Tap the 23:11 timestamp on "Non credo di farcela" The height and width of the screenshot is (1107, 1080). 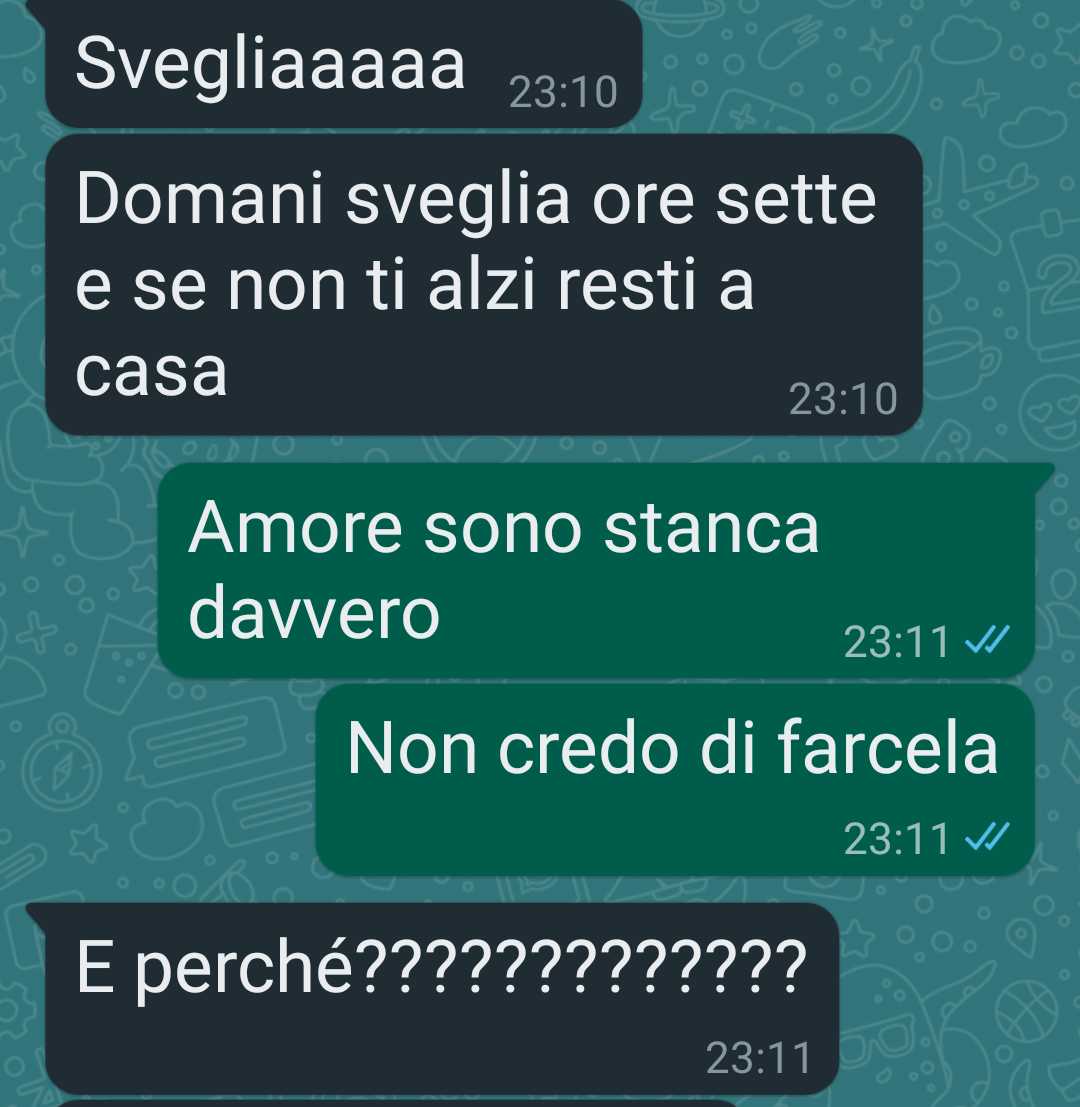coord(896,838)
